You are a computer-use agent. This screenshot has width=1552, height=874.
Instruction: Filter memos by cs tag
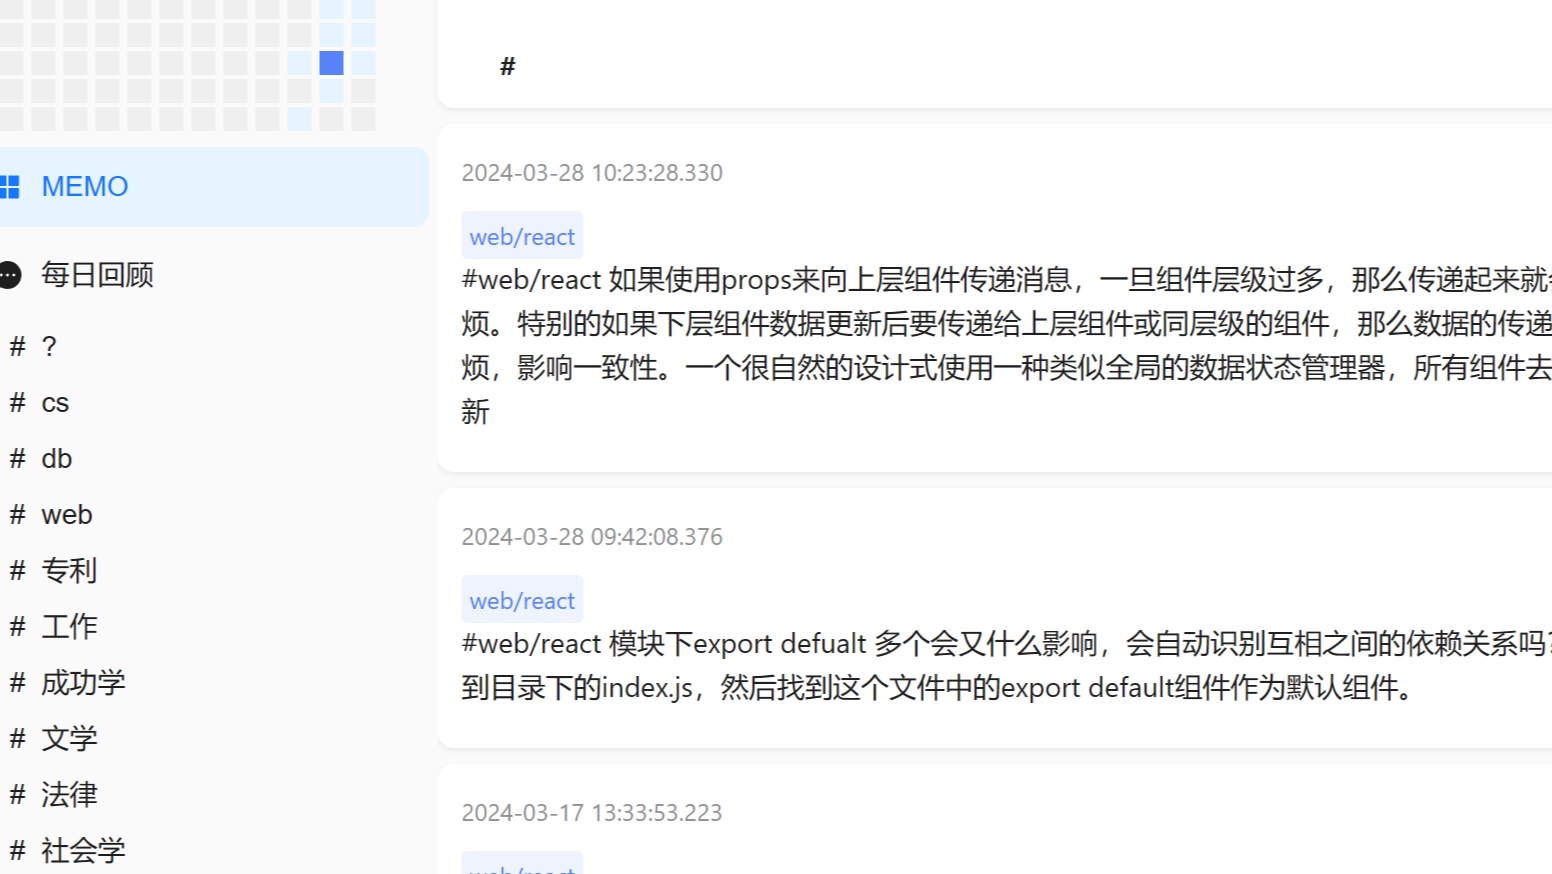pyautogui.click(x=55, y=403)
